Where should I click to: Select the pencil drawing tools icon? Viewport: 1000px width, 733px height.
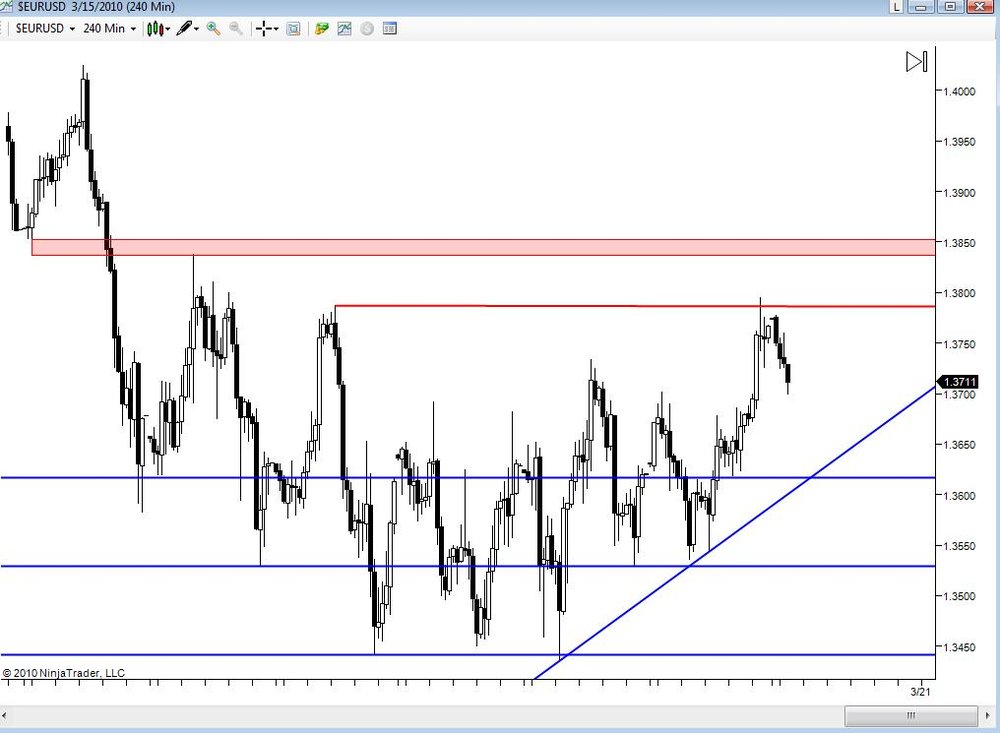pyautogui.click(x=184, y=28)
